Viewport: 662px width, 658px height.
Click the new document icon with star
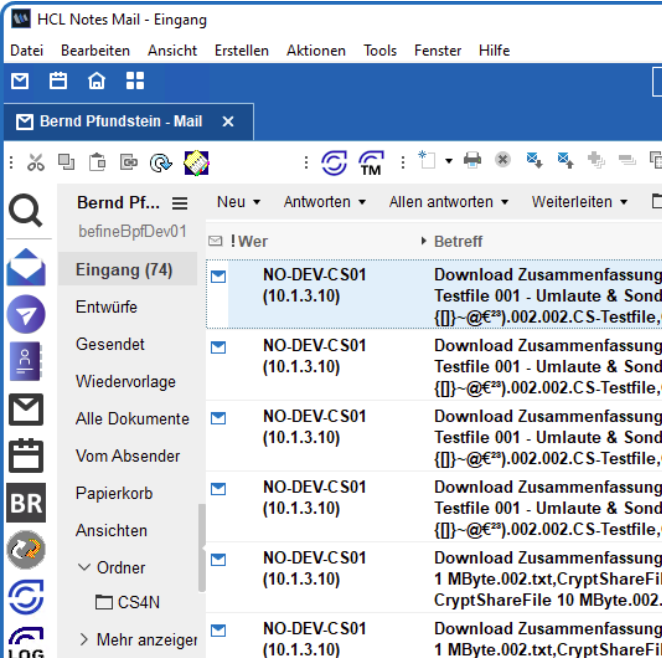427,160
